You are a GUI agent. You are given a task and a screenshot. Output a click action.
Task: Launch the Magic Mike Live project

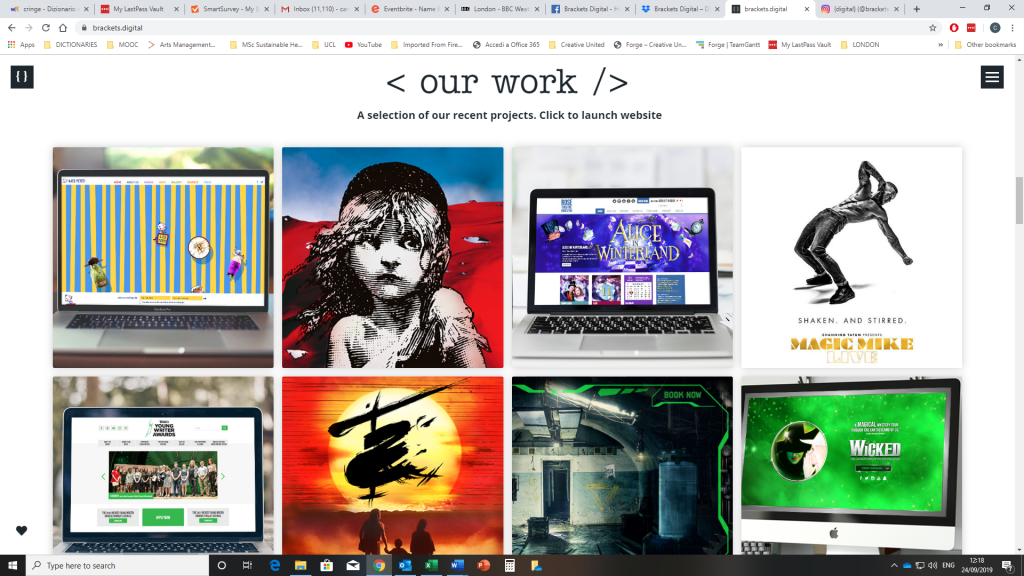(x=851, y=257)
